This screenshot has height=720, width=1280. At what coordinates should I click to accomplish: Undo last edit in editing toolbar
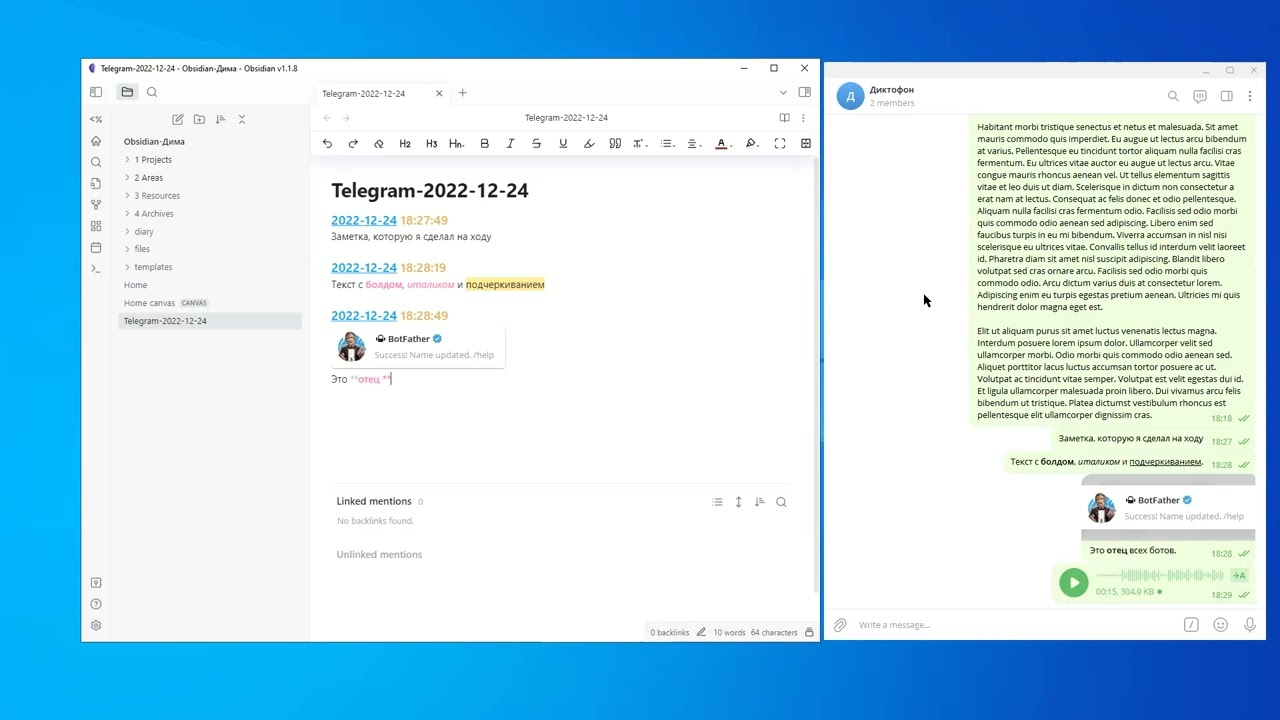[327, 144]
